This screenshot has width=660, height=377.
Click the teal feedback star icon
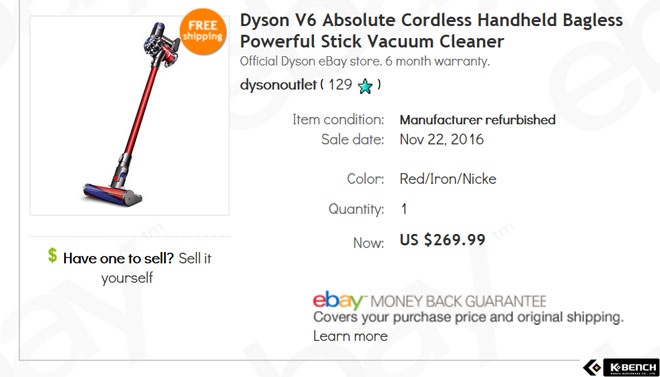pos(365,86)
